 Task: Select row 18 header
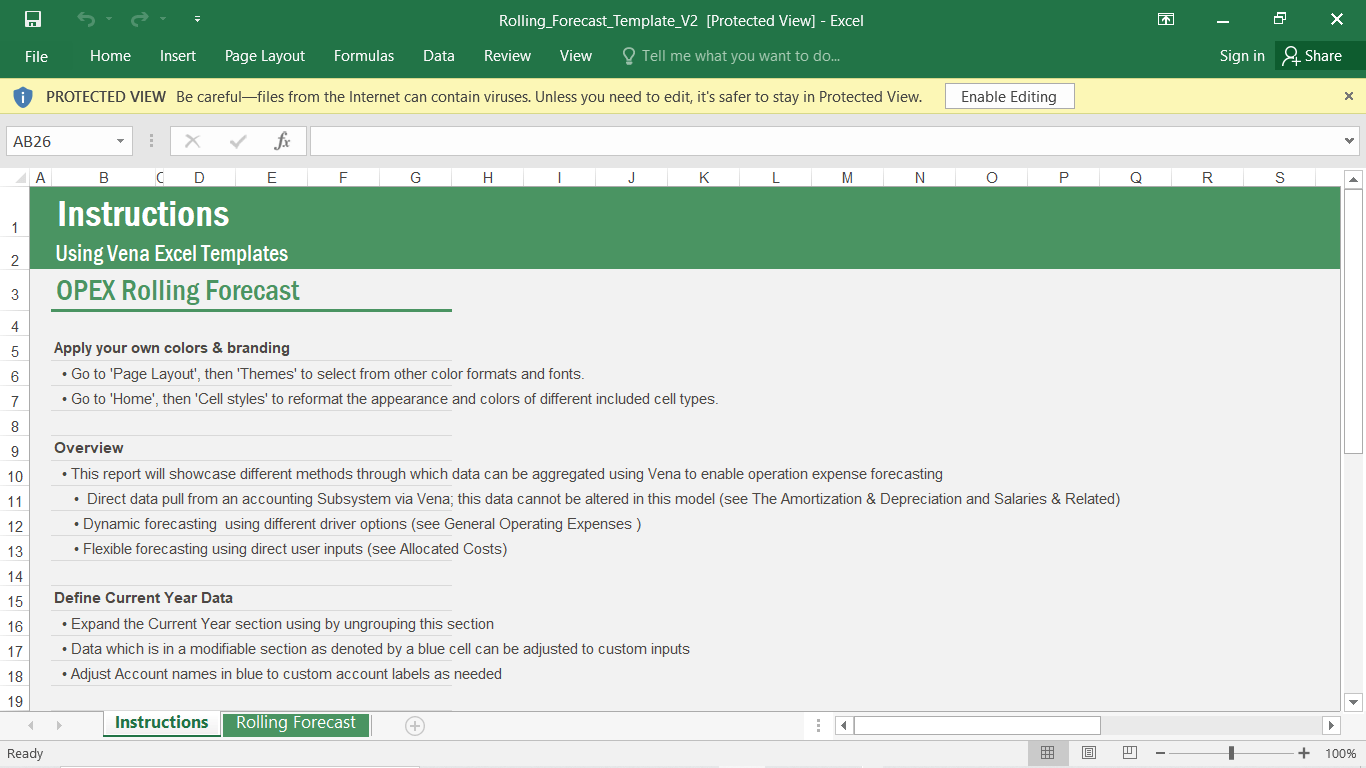[x=15, y=676]
